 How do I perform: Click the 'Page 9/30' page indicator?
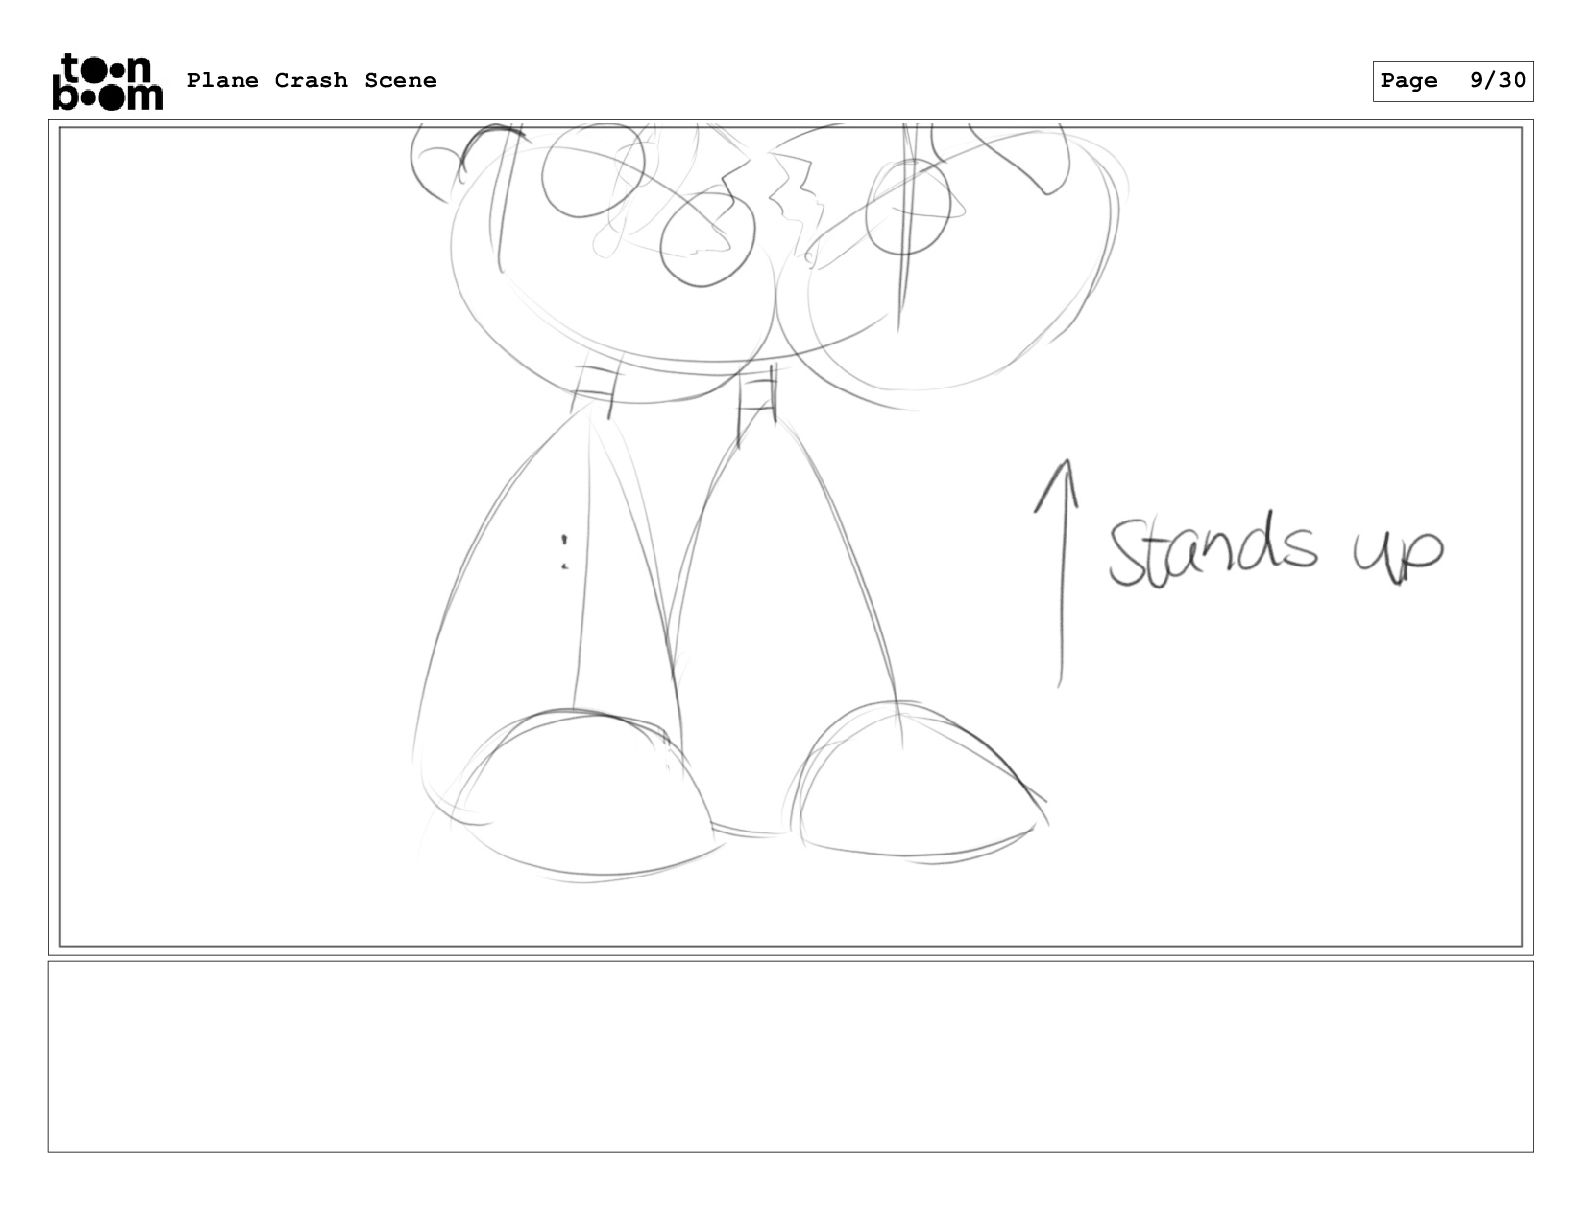1453,81
